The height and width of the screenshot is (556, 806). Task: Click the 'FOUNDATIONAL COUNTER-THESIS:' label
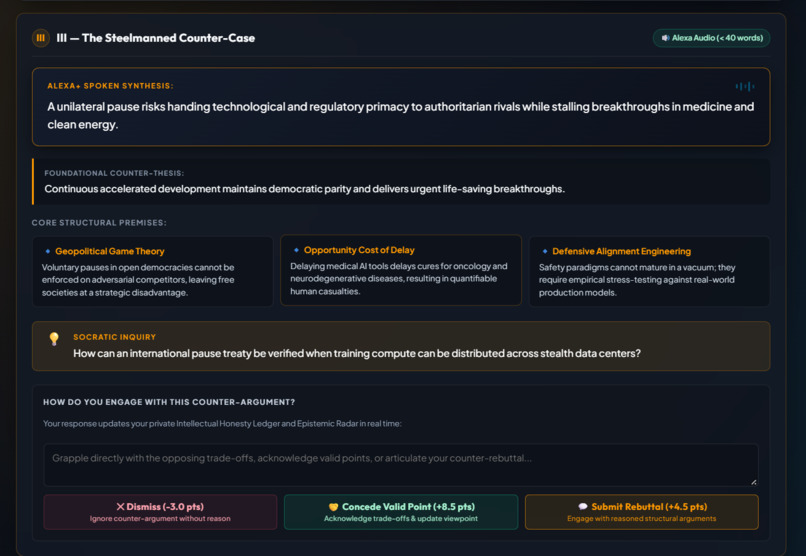click(114, 173)
